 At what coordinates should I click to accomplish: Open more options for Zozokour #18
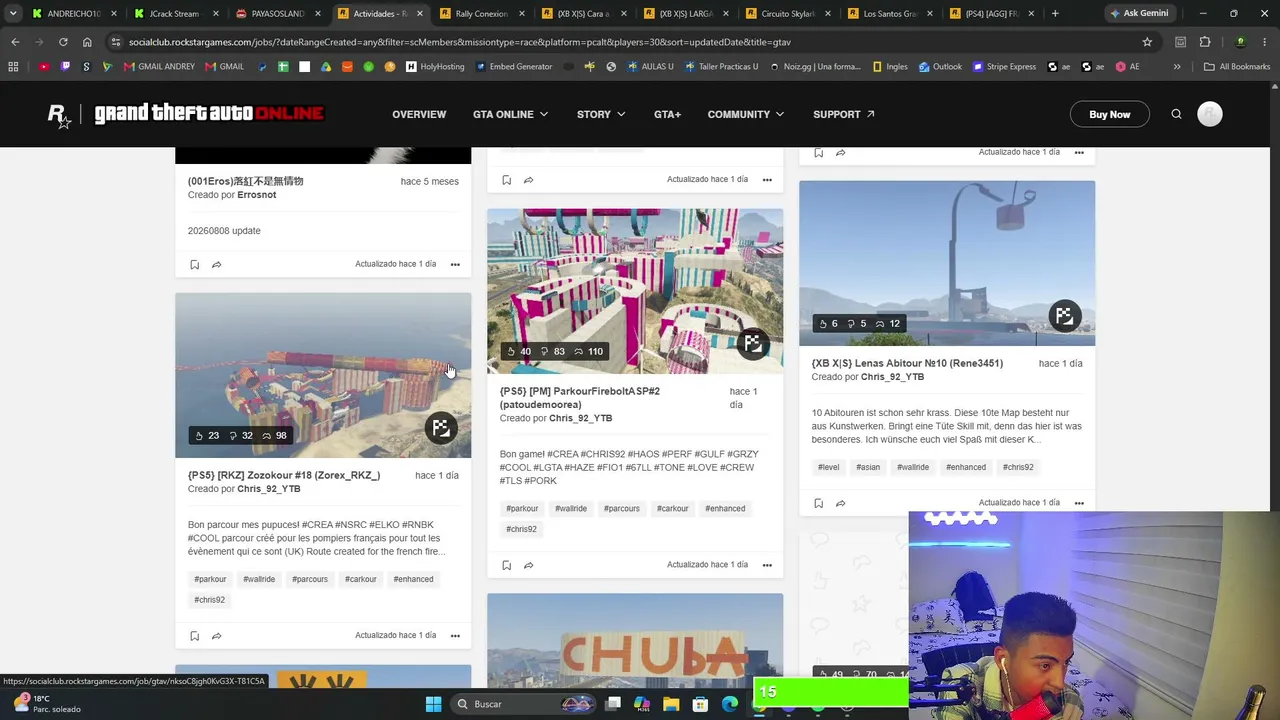pos(455,636)
